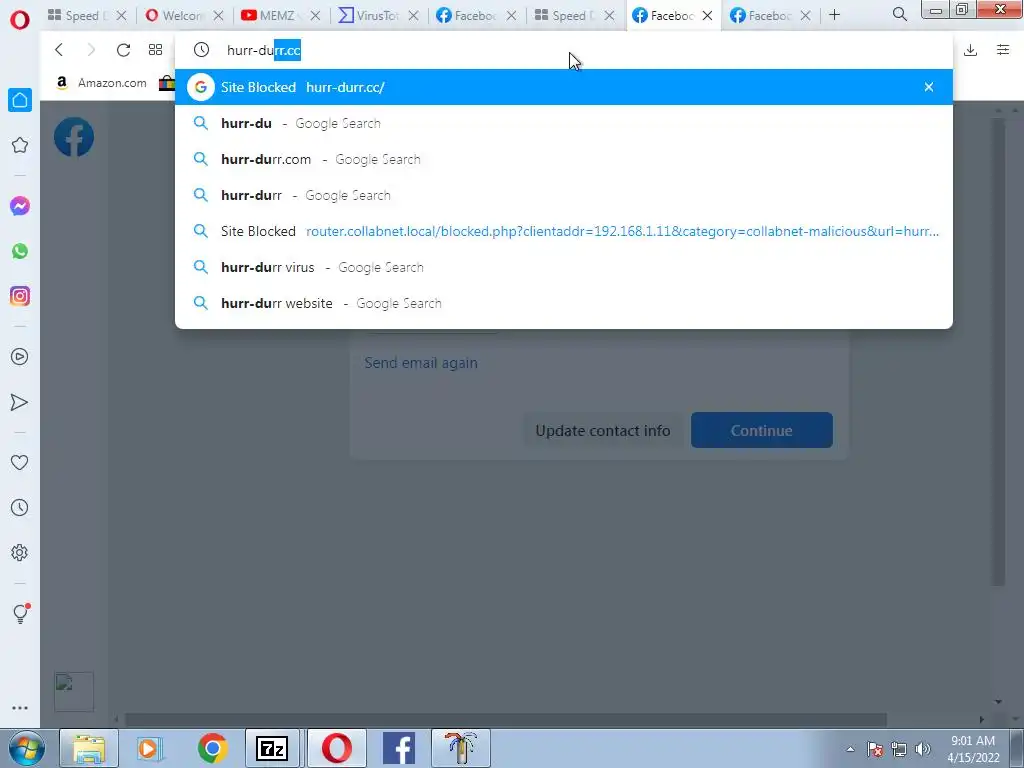The image size is (1024, 768).
Task: Open the Downloads icon in toolbar
Action: pyautogui.click(x=970, y=50)
